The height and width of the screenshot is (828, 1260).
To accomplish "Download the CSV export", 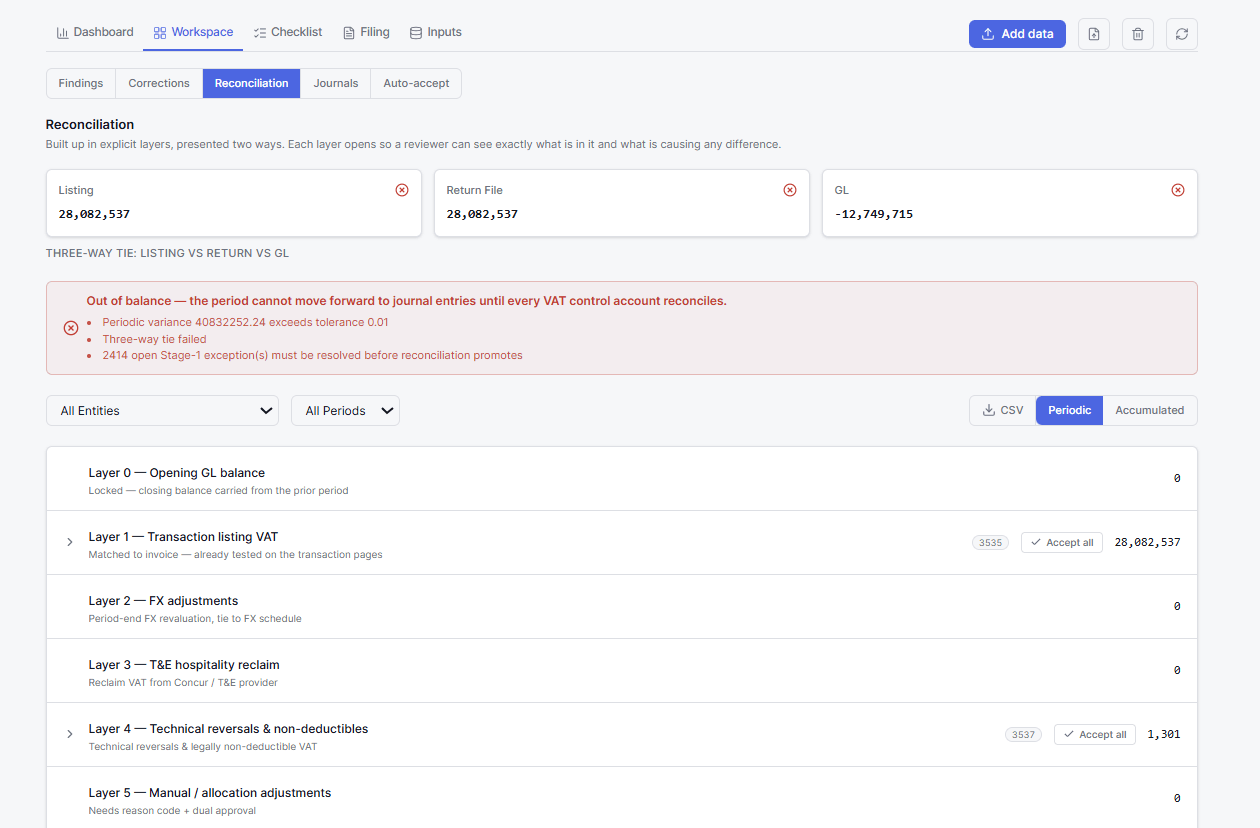I will (x=1002, y=410).
